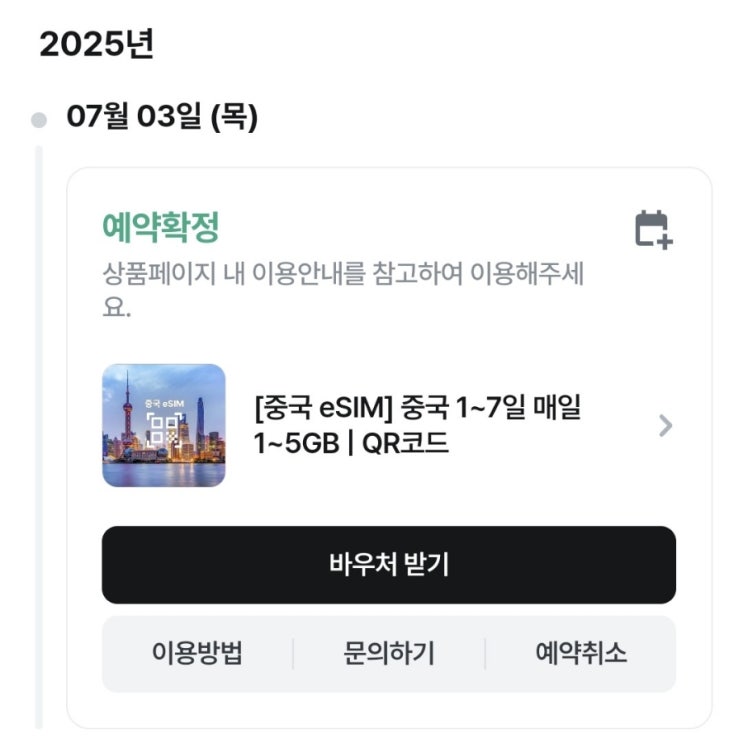Image resolution: width=743 pixels, height=743 pixels.
Task: Tap the 중국 eSIM label on the thumbnail
Action: tap(163, 403)
